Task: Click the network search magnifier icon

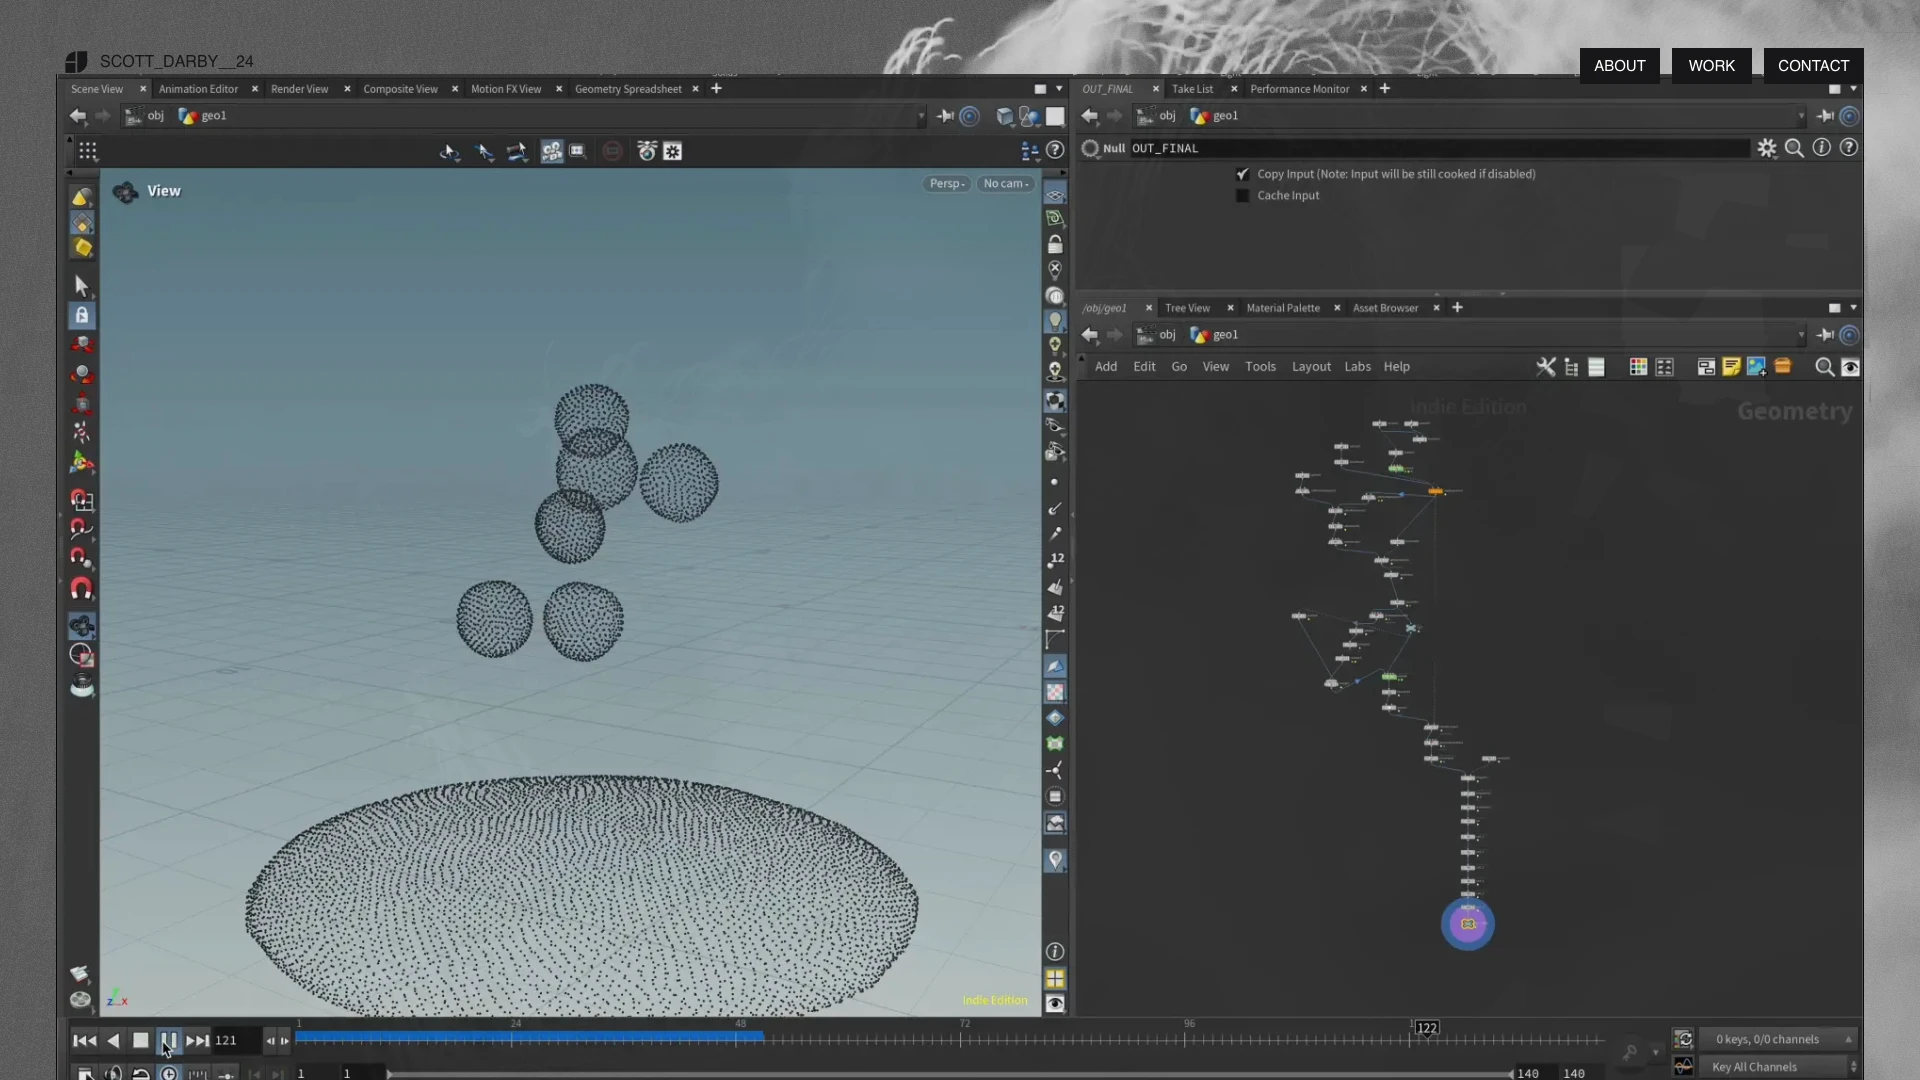Action: [x=1824, y=367]
